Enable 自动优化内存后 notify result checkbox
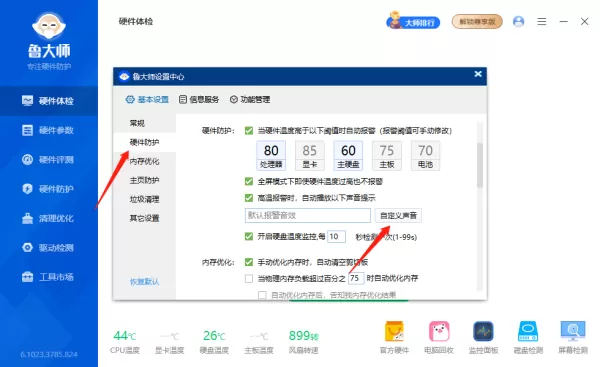Viewport: 600px width, 367px height. click(x=262, y=295)
